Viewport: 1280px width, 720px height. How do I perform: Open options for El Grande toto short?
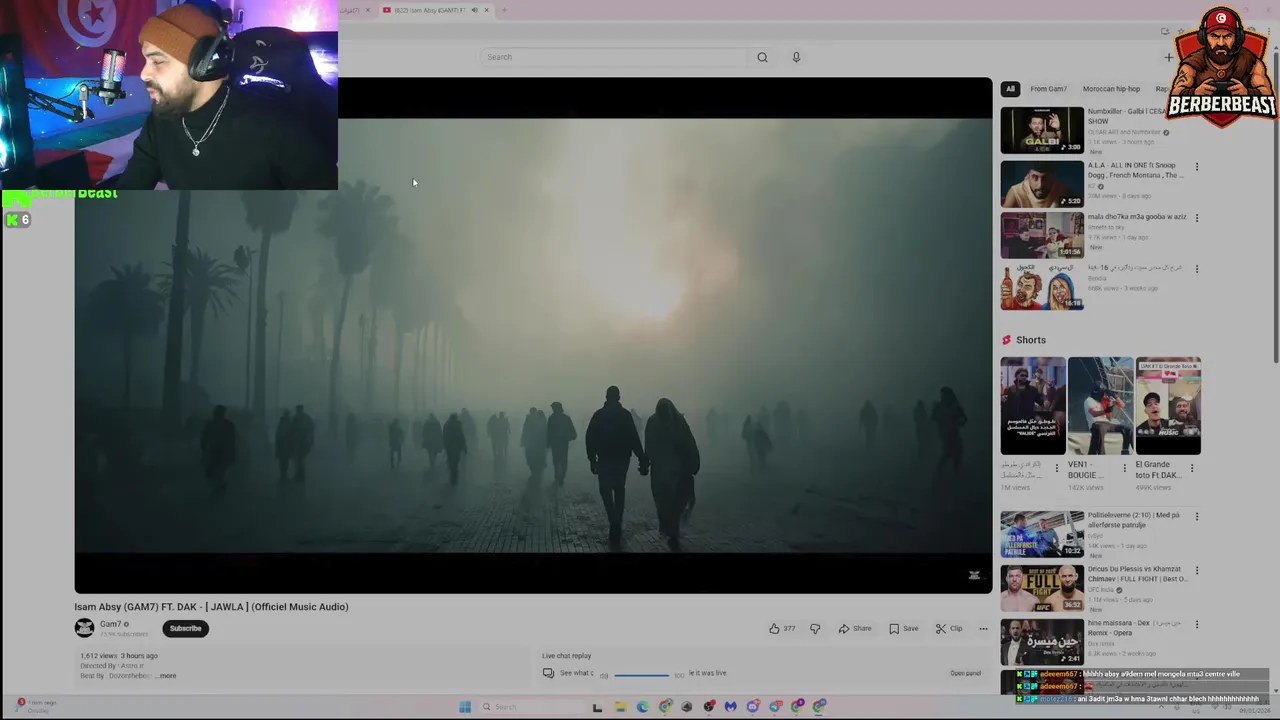pyautogui.click(x=1192, y=467)
